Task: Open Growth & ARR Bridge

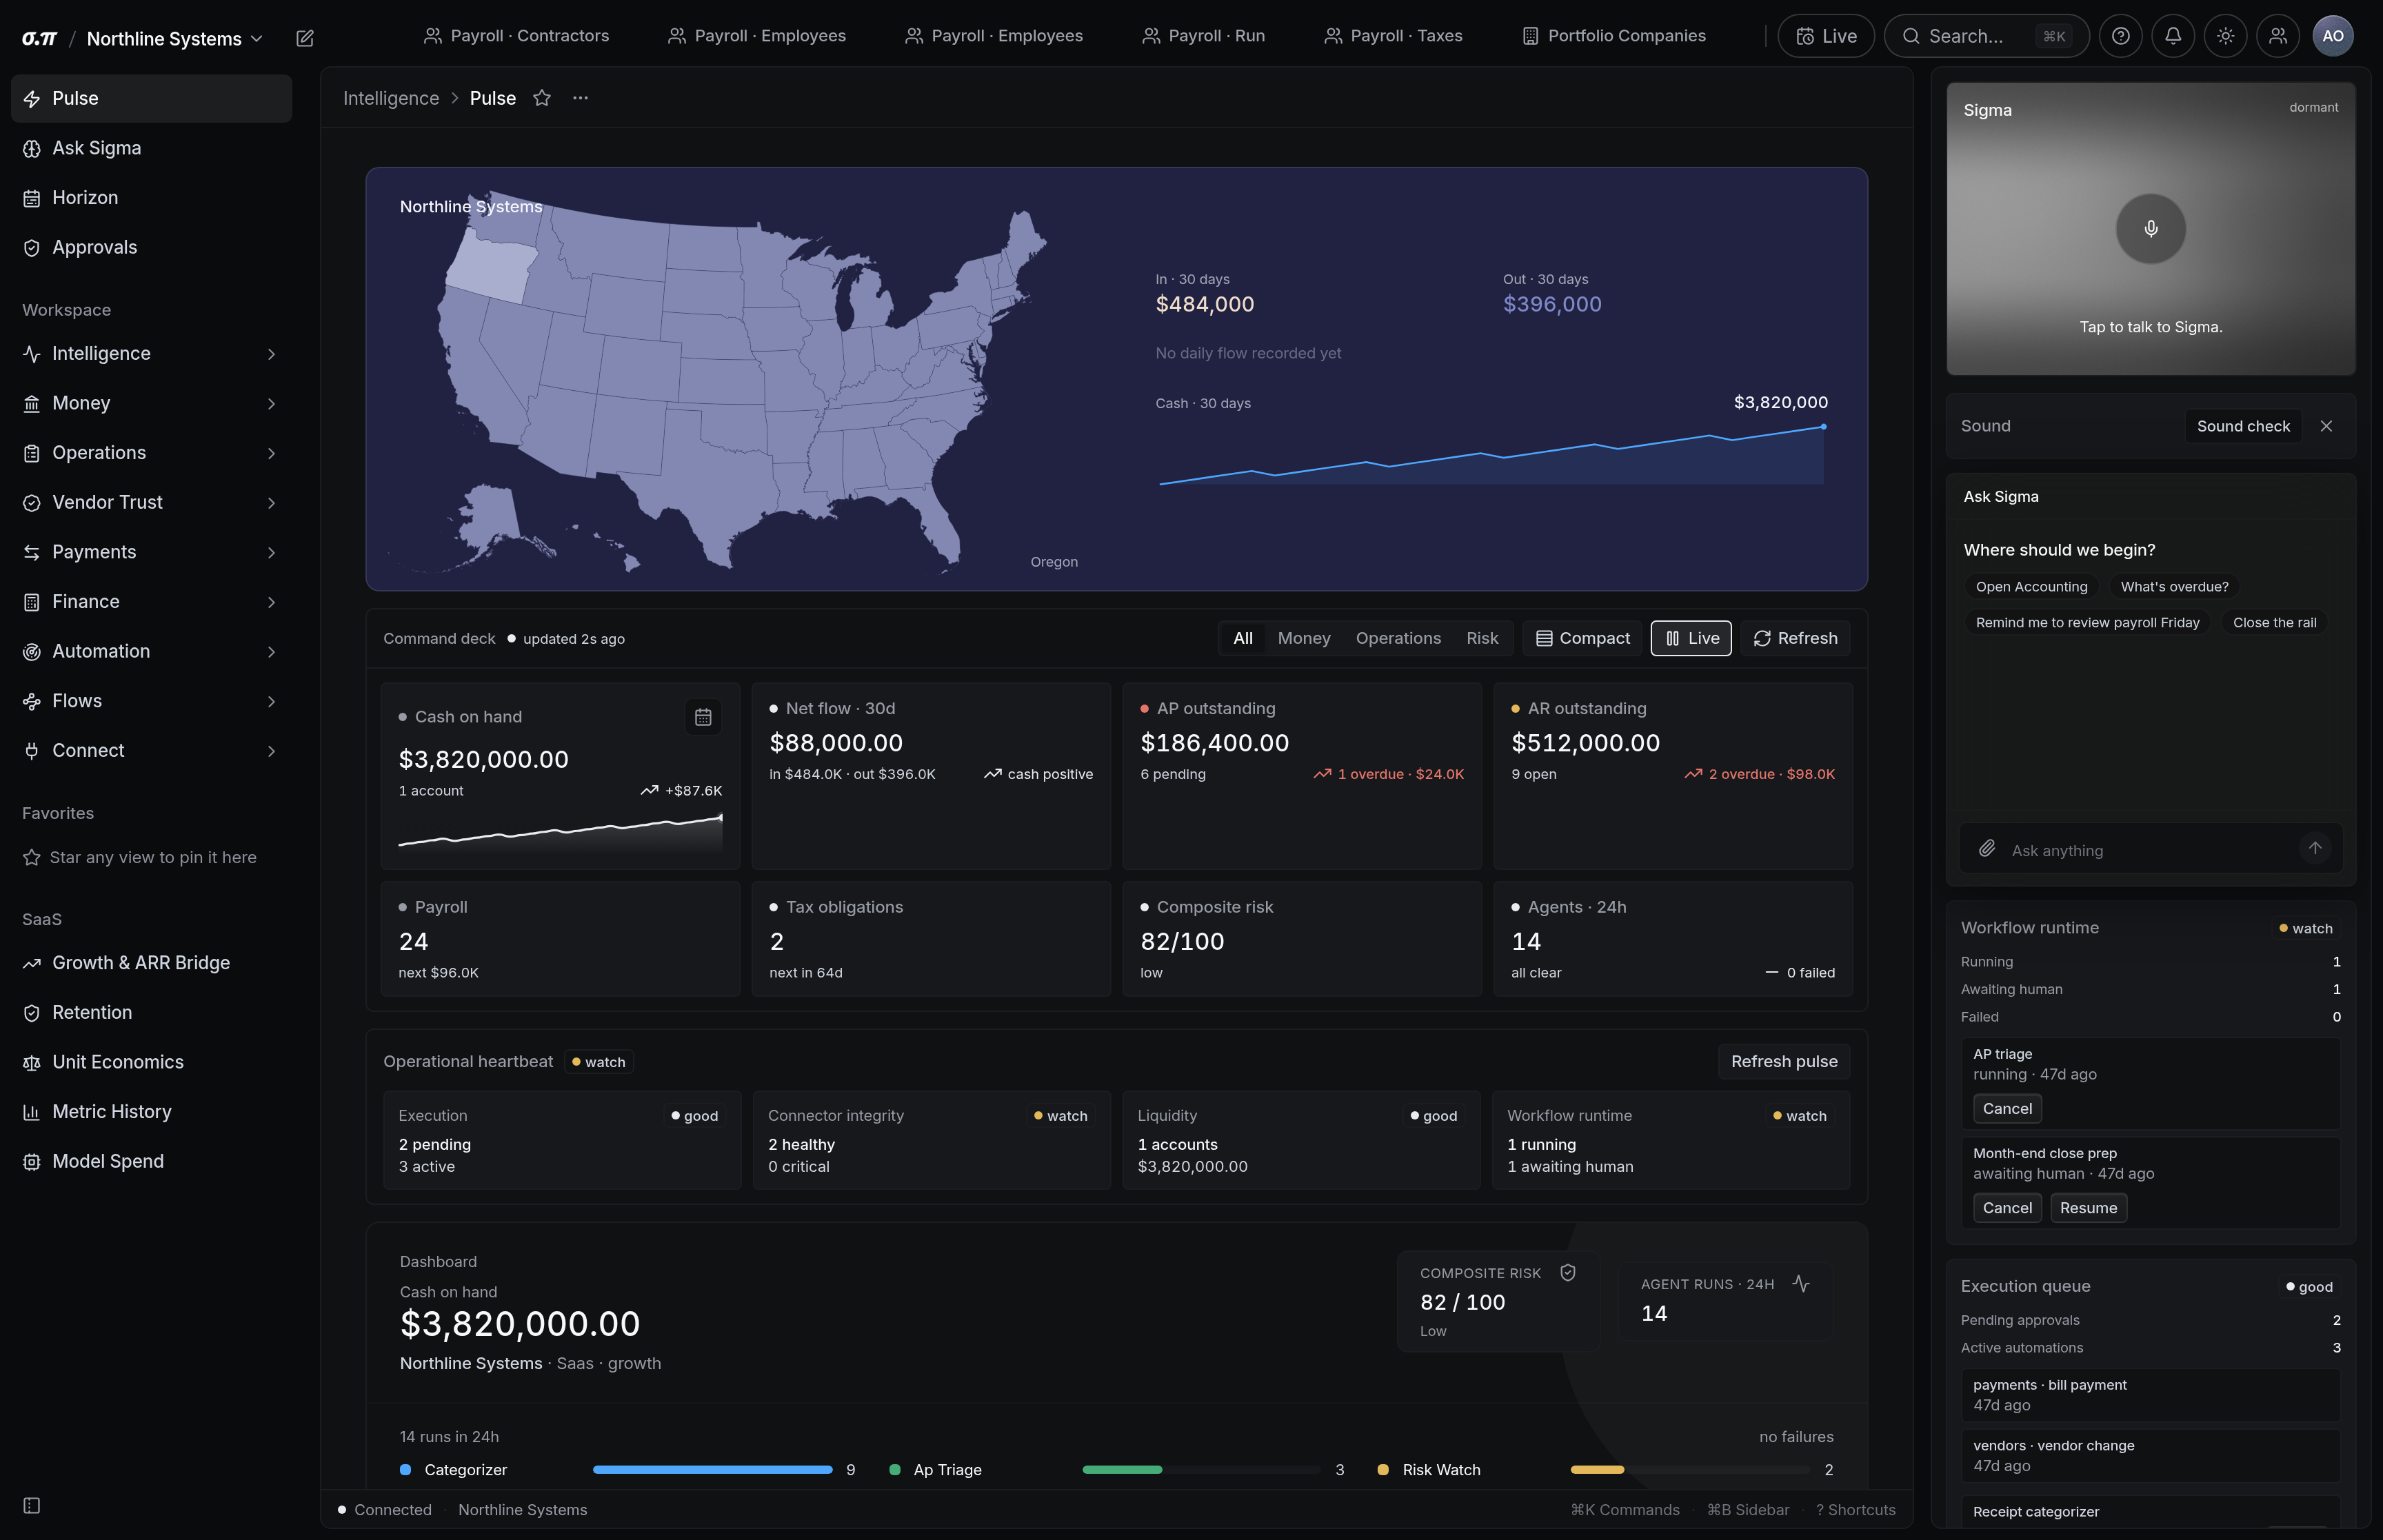Action: [x=151, y=963]
